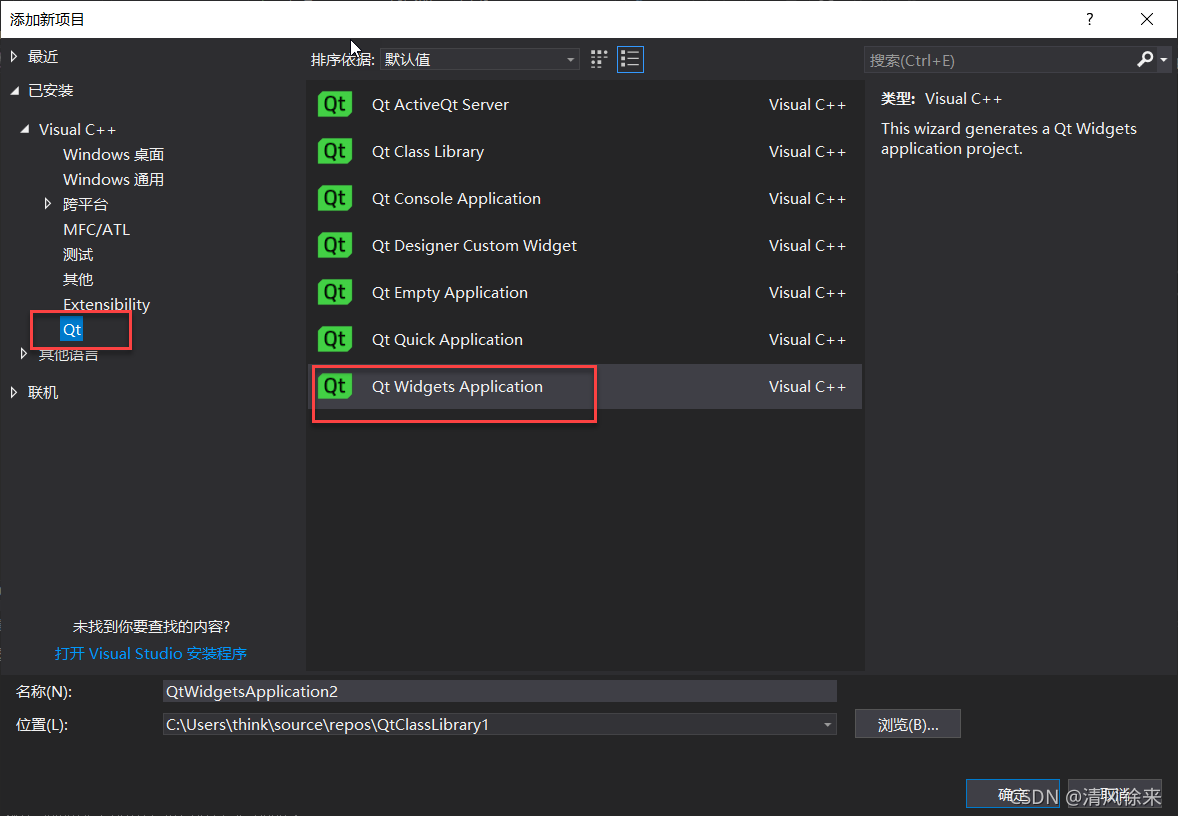Screen dimensions: 1178x816
Task: Open the sort-by 默认值 dropdown
Action: point(480,59)
